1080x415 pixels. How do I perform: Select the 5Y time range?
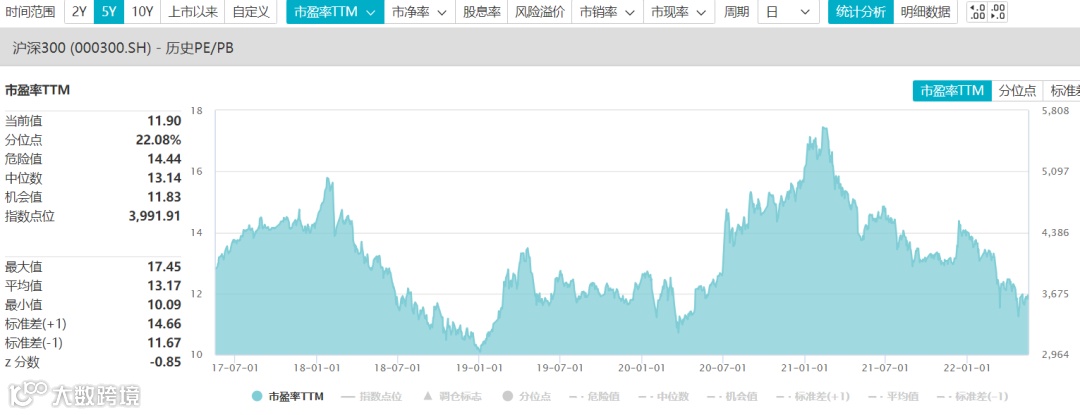coord(109,12)
